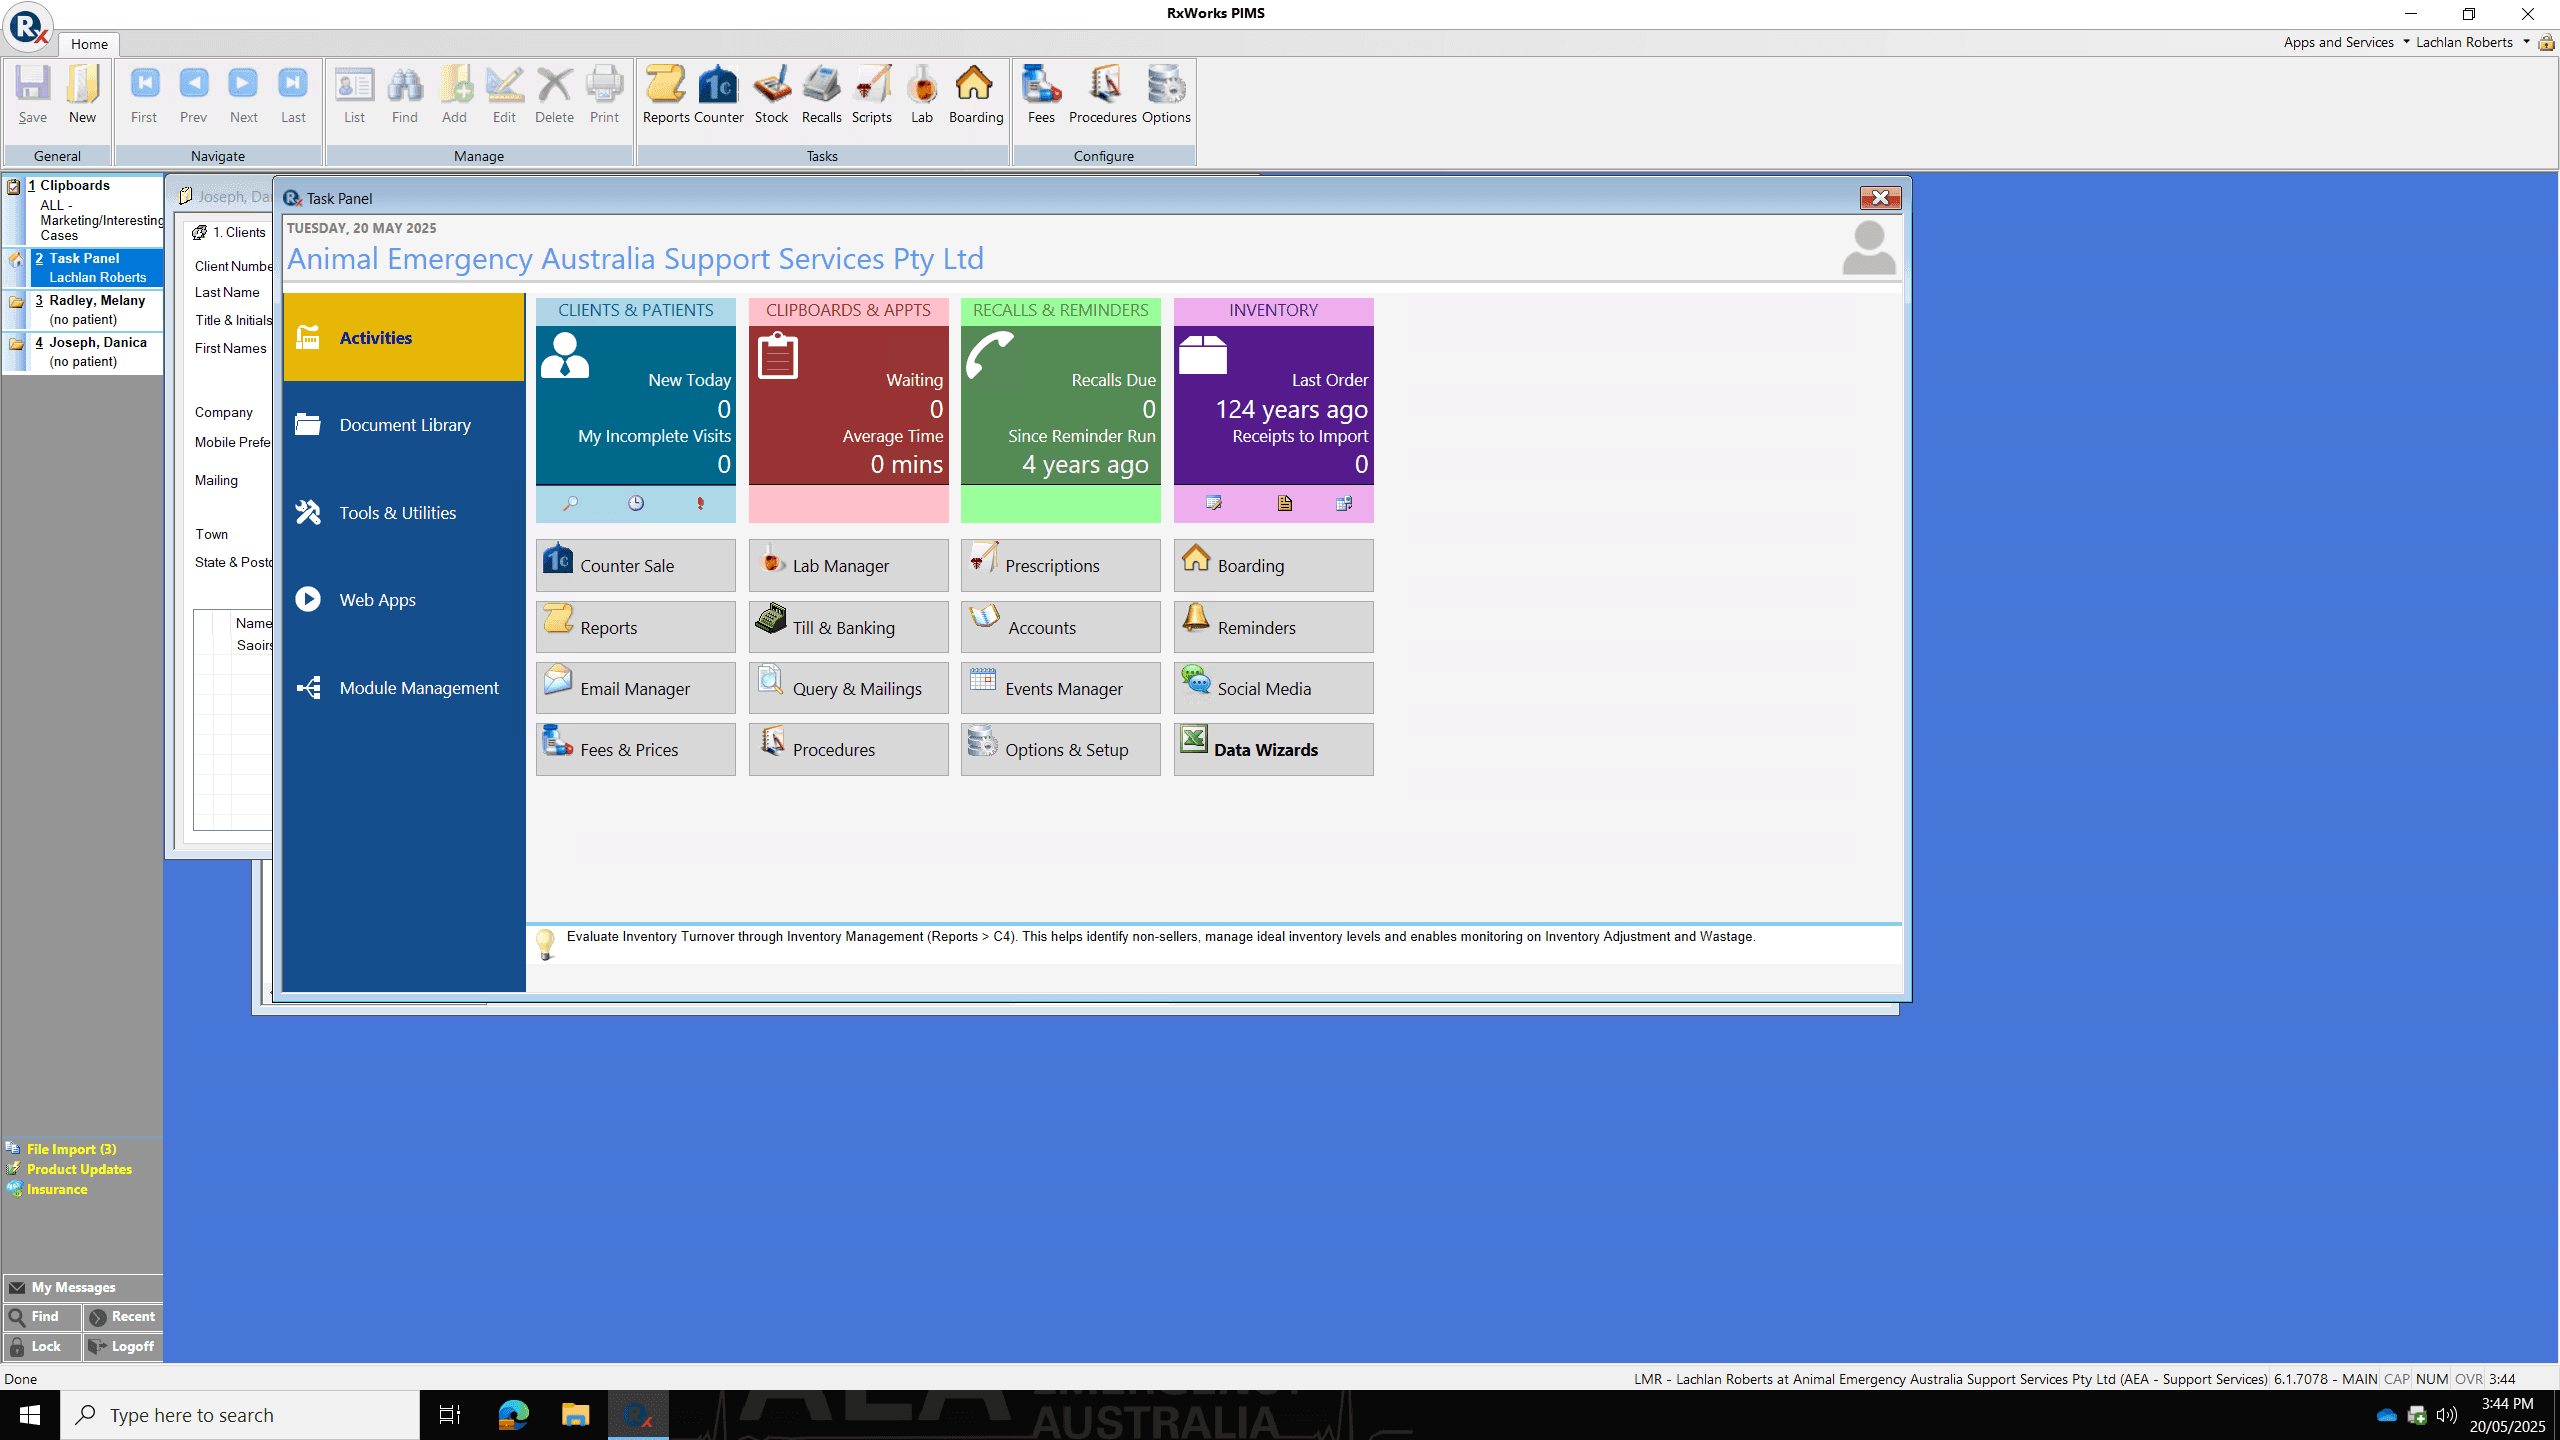Viewport: 2560px width, 1440px height.
Task: Click the Social Media button
Action: (1273, 688)
